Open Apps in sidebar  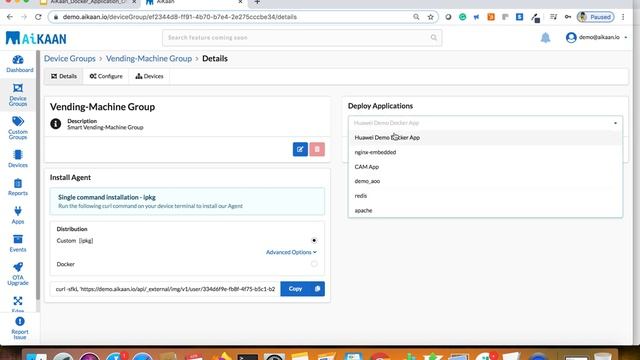[x=18, y=215]
